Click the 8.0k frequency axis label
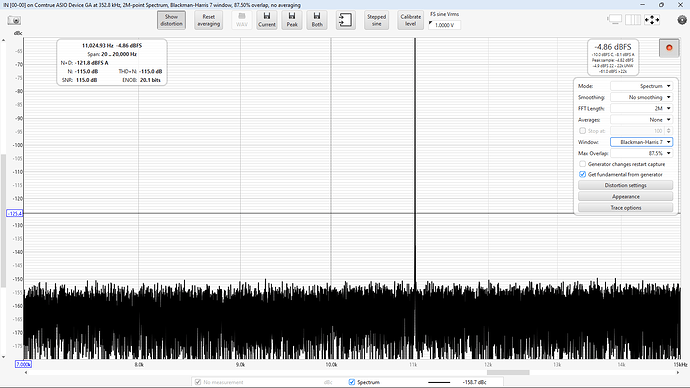Screen dimensions: 690x388 [x=139, y=365]
